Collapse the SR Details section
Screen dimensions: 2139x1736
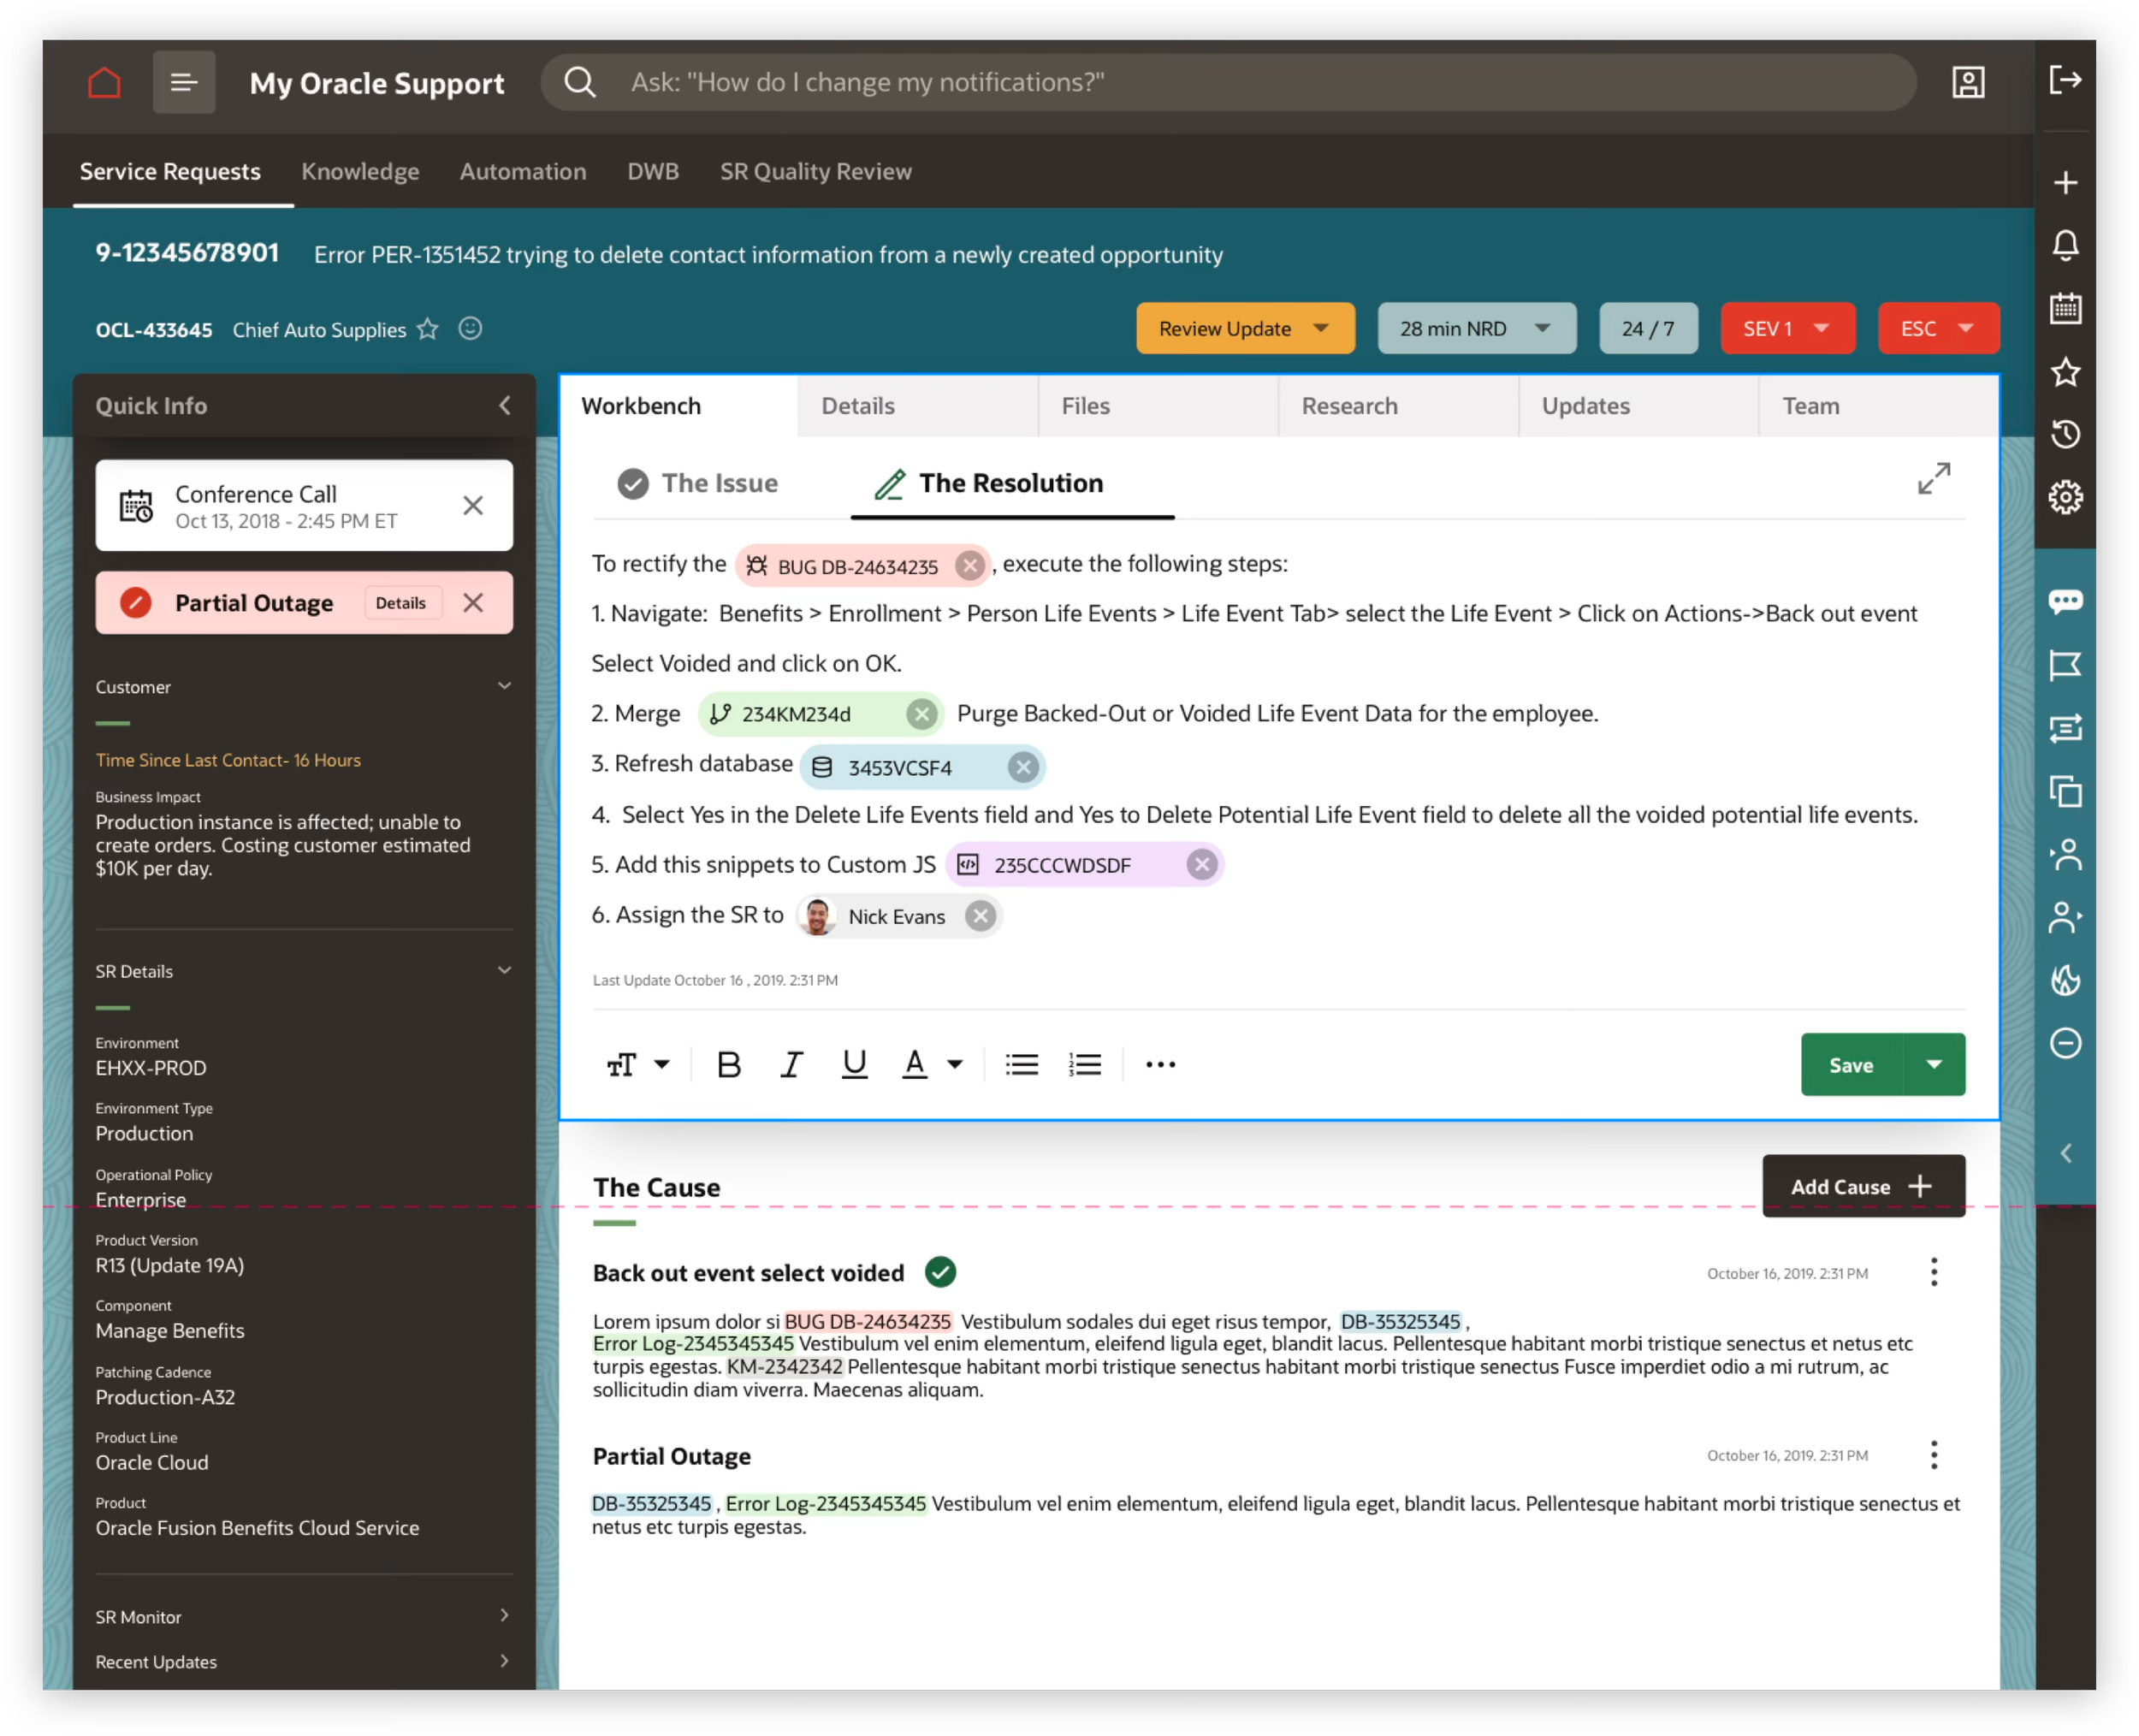[x=504, y=970]
